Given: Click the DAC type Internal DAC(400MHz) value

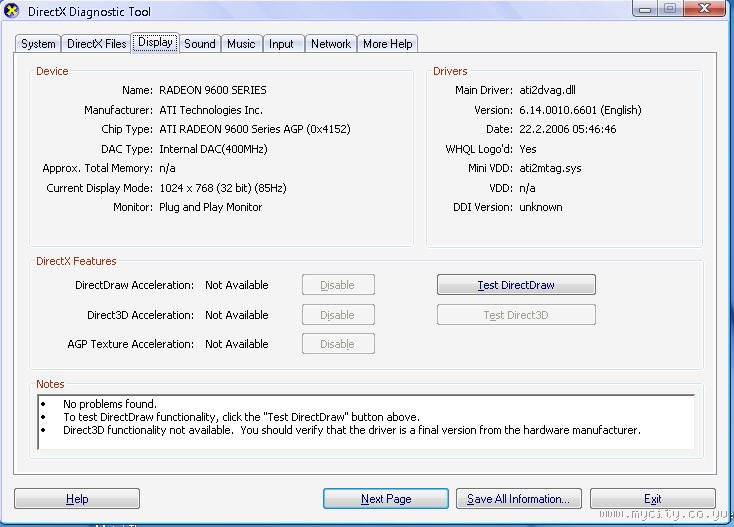Looking at the screenshot, I should (x=213, y=149).
